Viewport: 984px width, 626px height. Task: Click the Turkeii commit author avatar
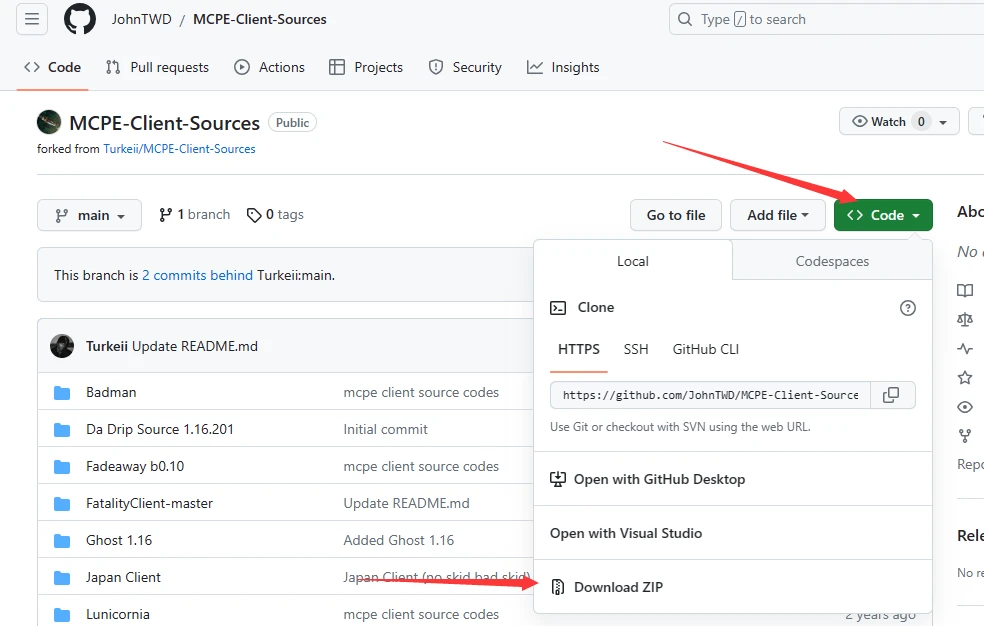click(62, 346)
